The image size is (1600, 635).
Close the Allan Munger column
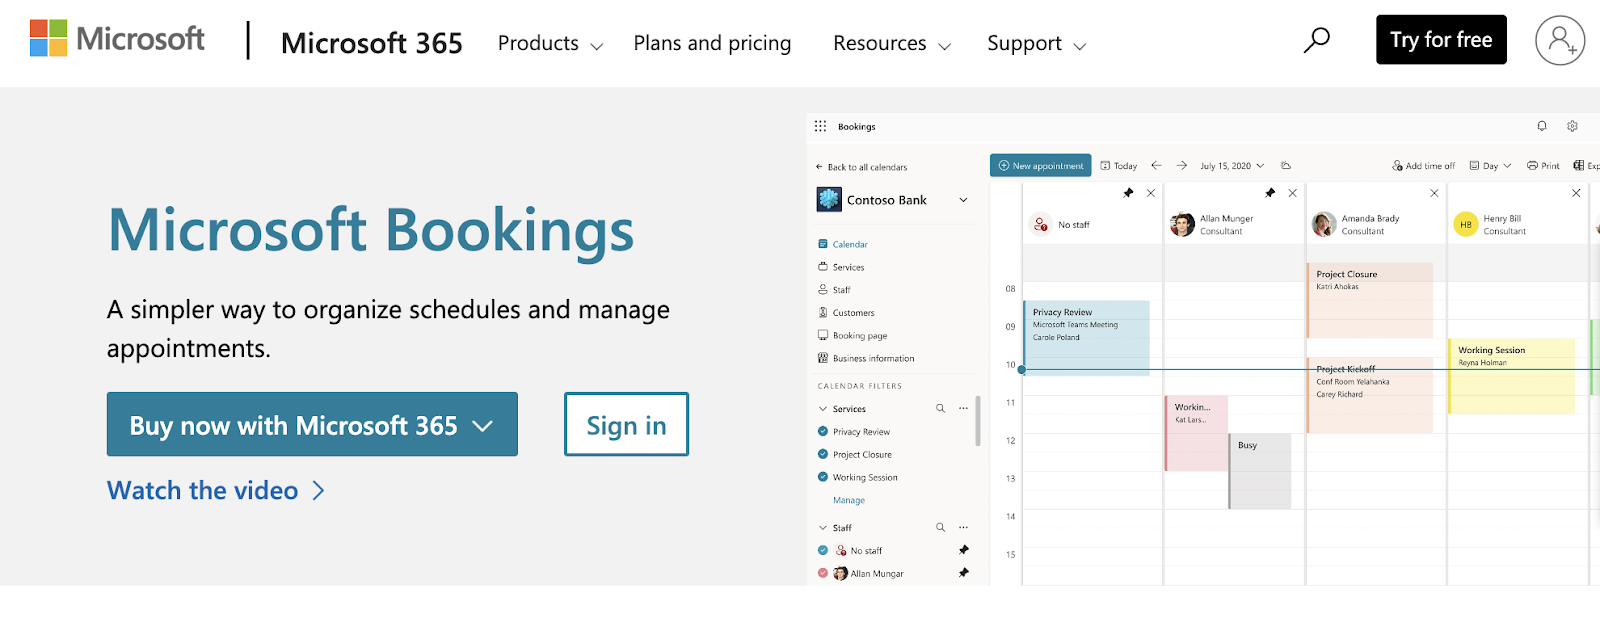click(1293, 193)
